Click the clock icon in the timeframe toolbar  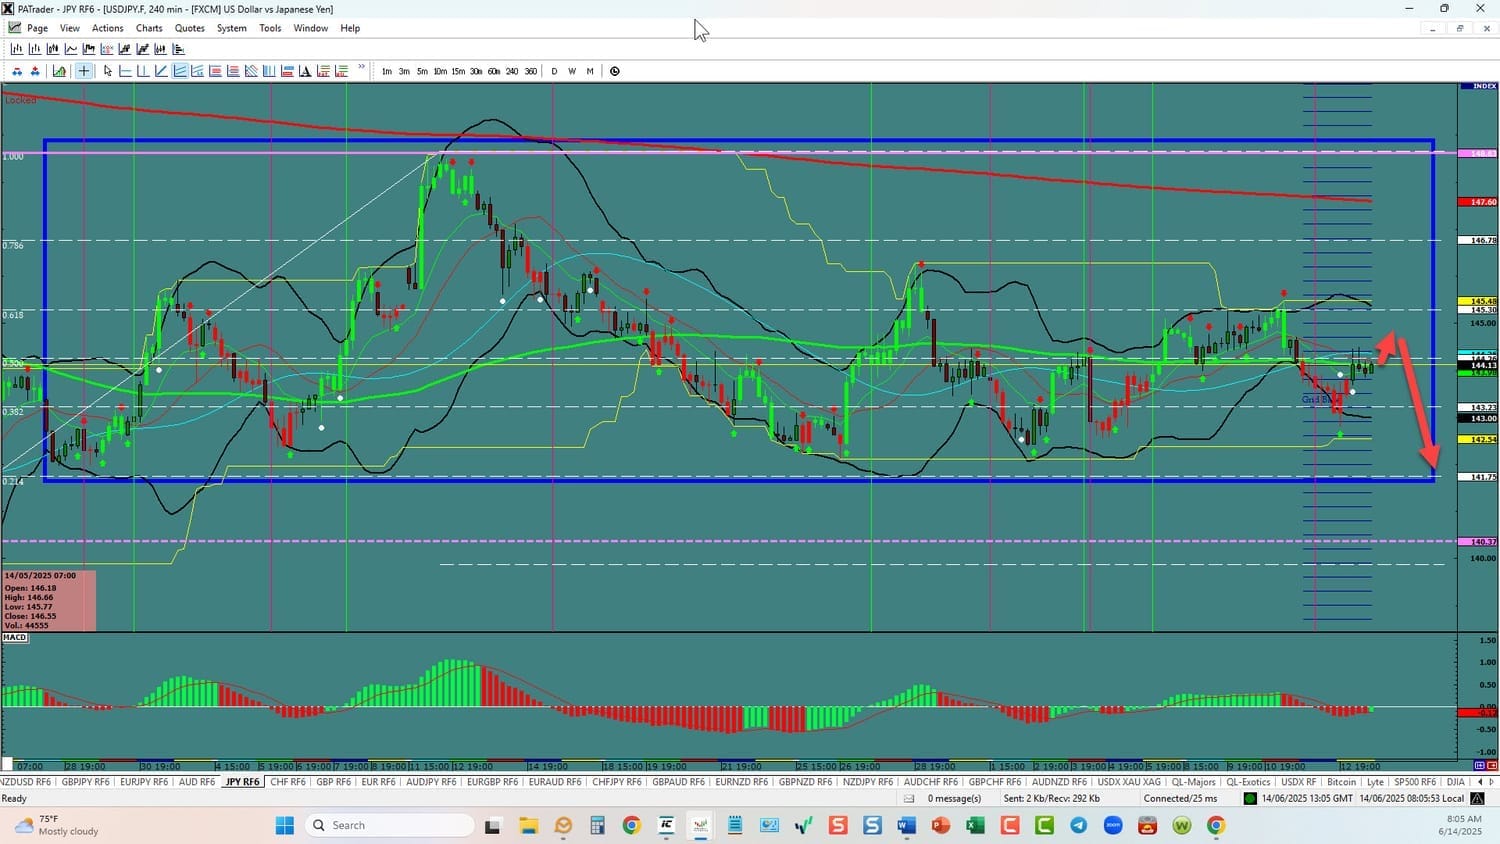tap(615, 71)
